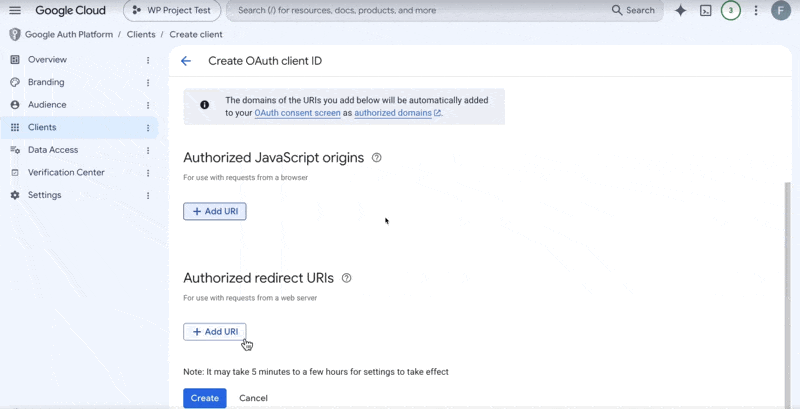The height and width of the screenshot is (409, 800).
Task: Go back using the arrow beside Create OAuth client ID
Action: tap(186, 61)
